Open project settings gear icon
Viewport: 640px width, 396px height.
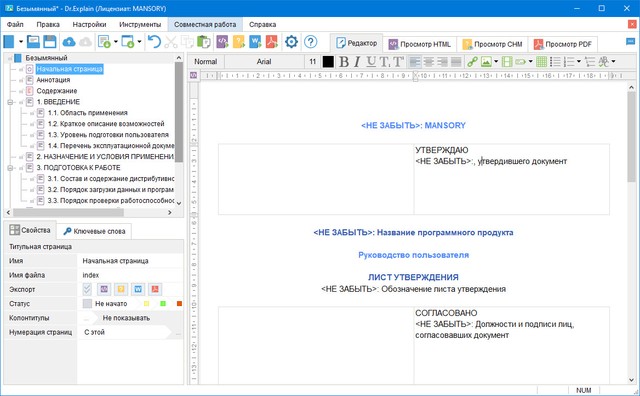(291, 42)
